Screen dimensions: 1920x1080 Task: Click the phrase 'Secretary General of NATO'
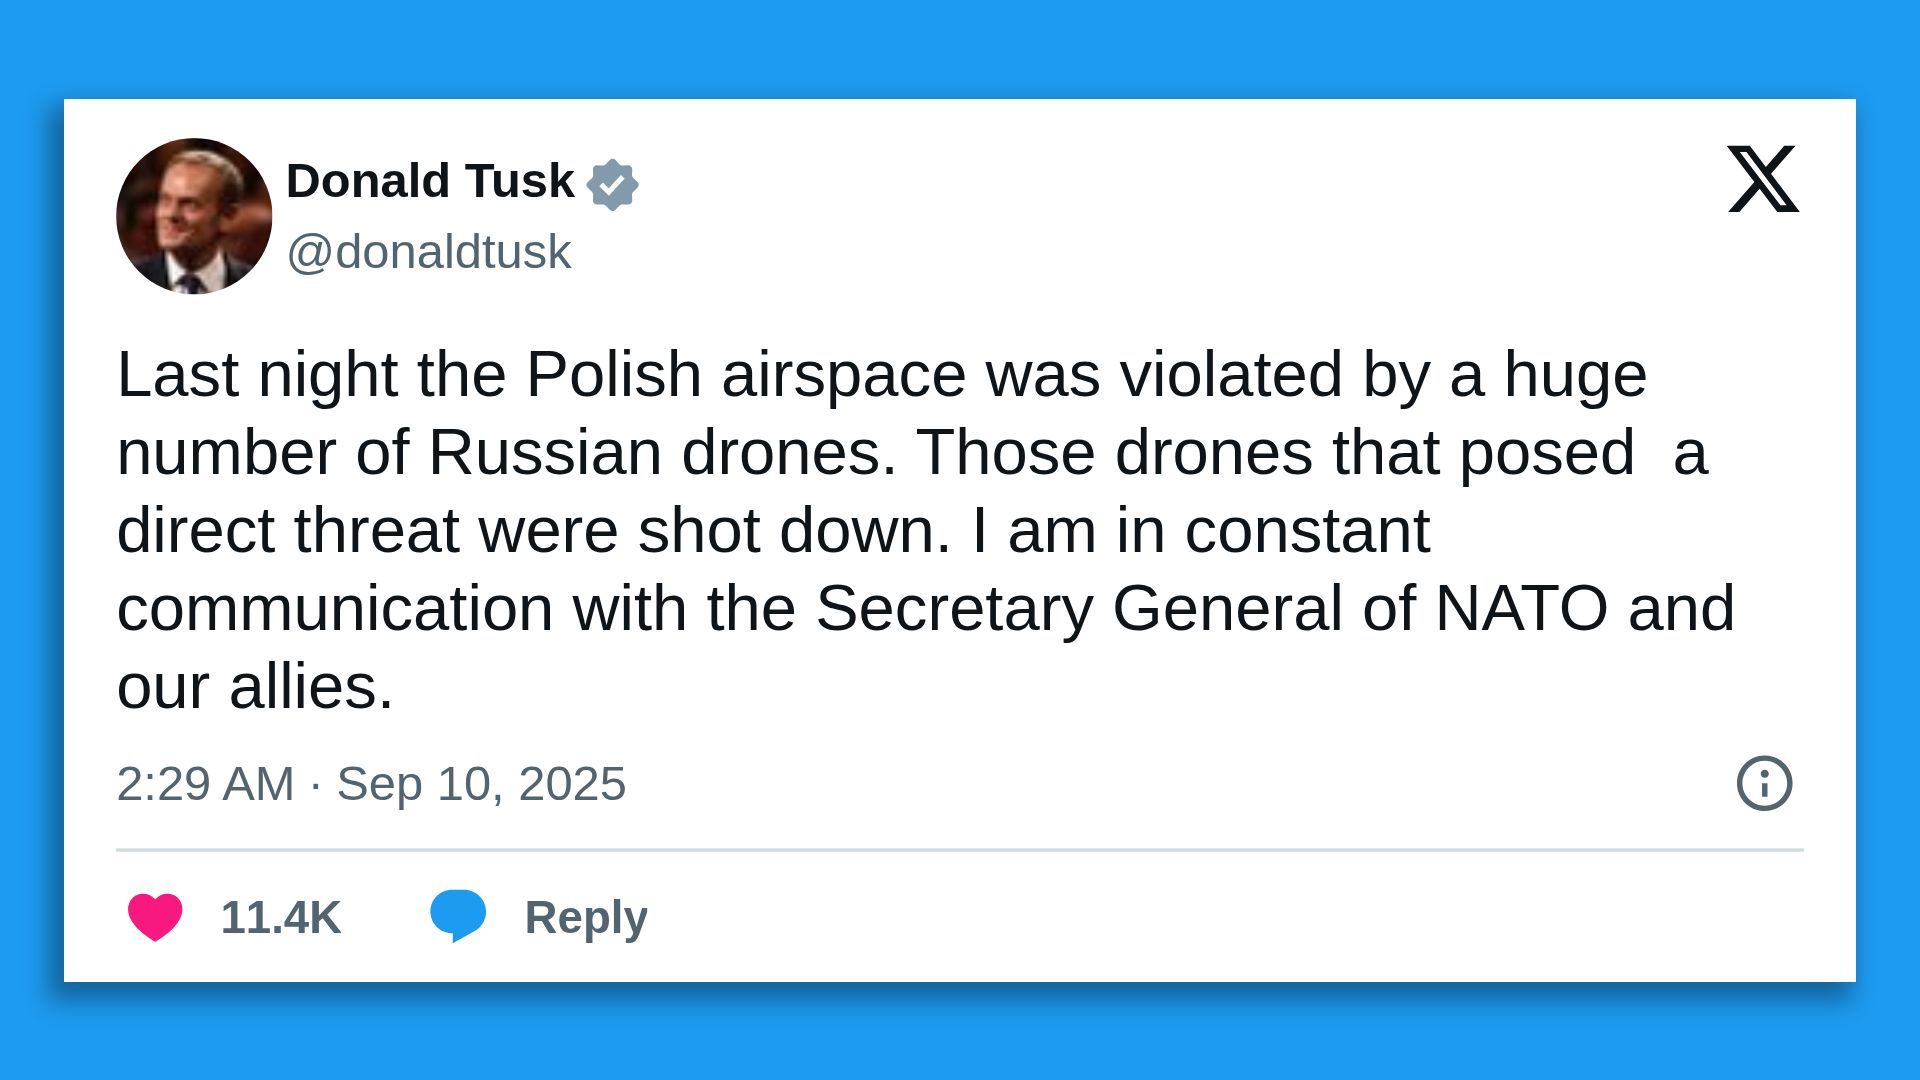click(1212, 608)
